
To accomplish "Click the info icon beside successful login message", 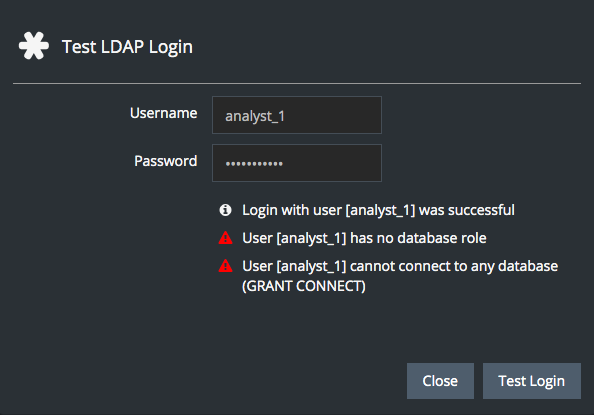I will click(x=225, y=210).
